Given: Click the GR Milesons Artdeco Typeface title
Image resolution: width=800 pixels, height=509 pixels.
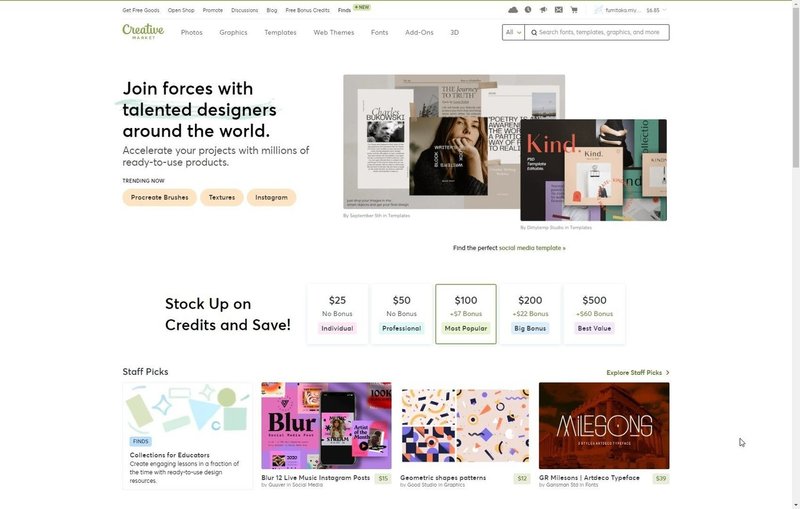Looking at the screenshot, I should (x=589, y=478).
